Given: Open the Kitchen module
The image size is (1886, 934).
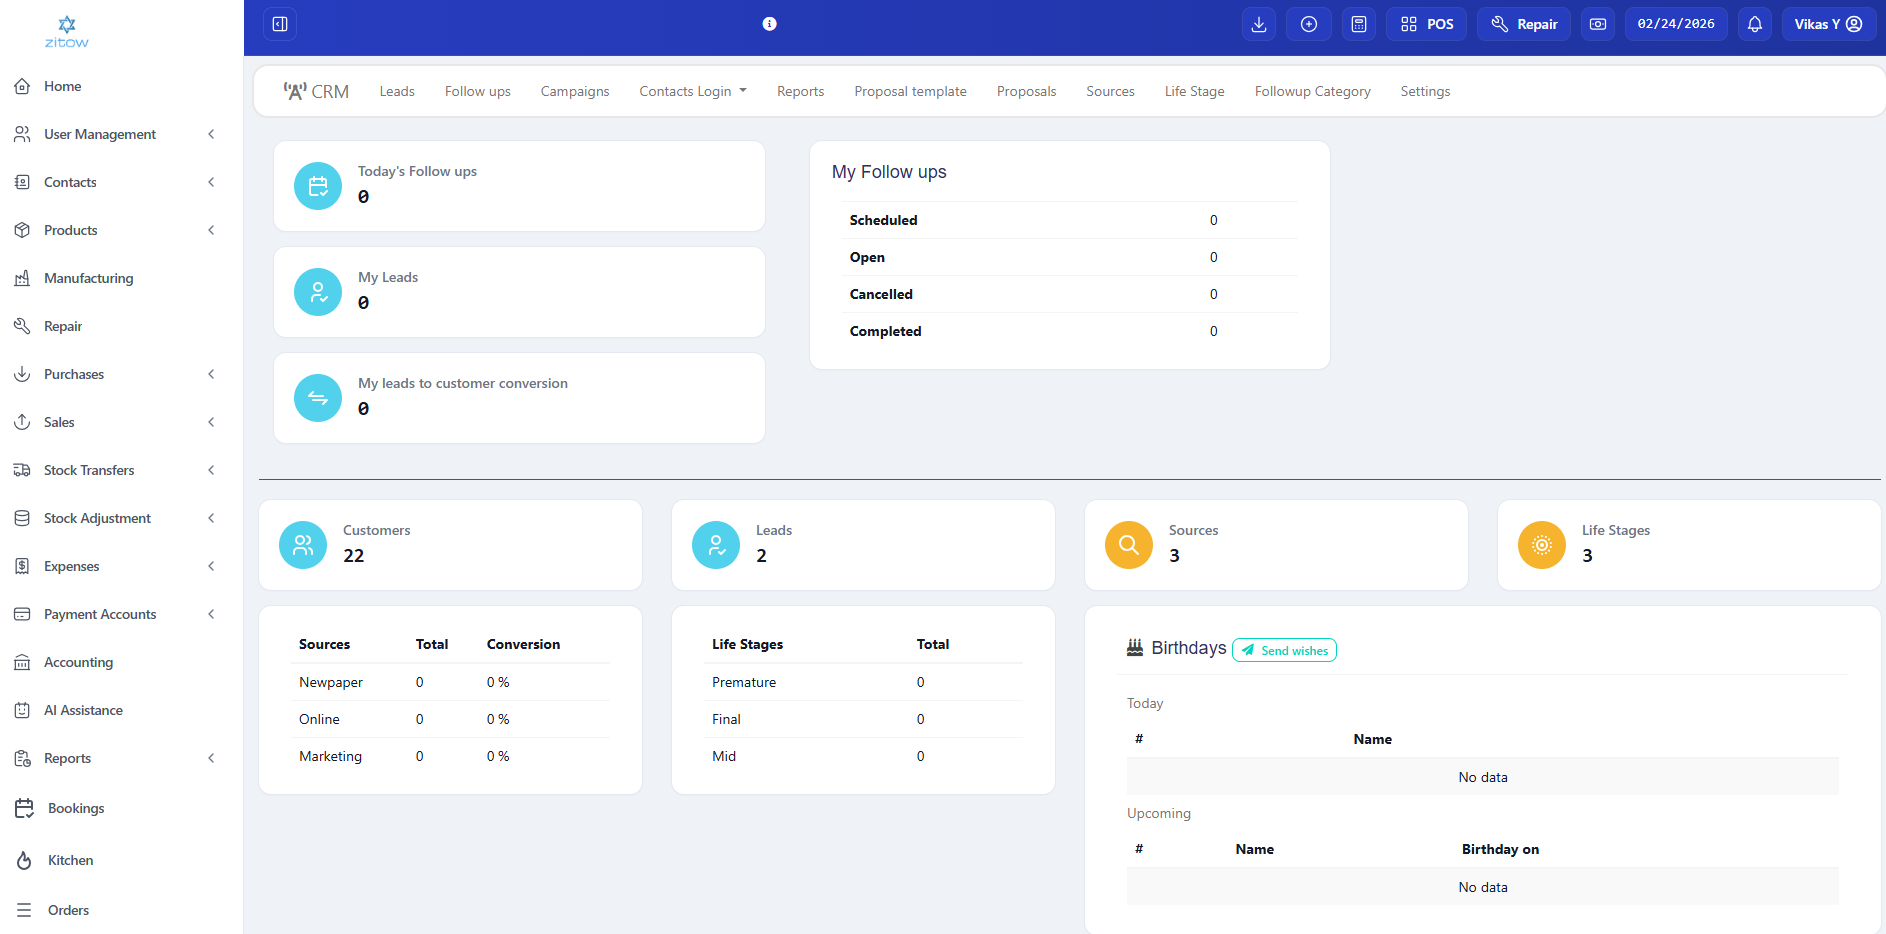Looking at the screenshot, I should (69, 860).
